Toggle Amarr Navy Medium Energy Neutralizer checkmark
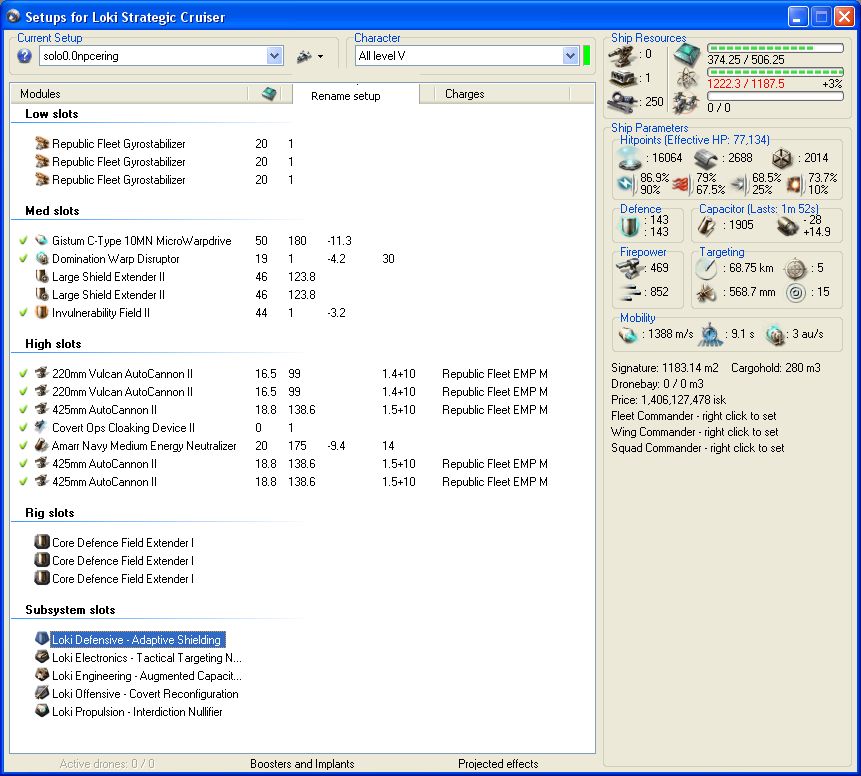 click(x=23, y=445)
